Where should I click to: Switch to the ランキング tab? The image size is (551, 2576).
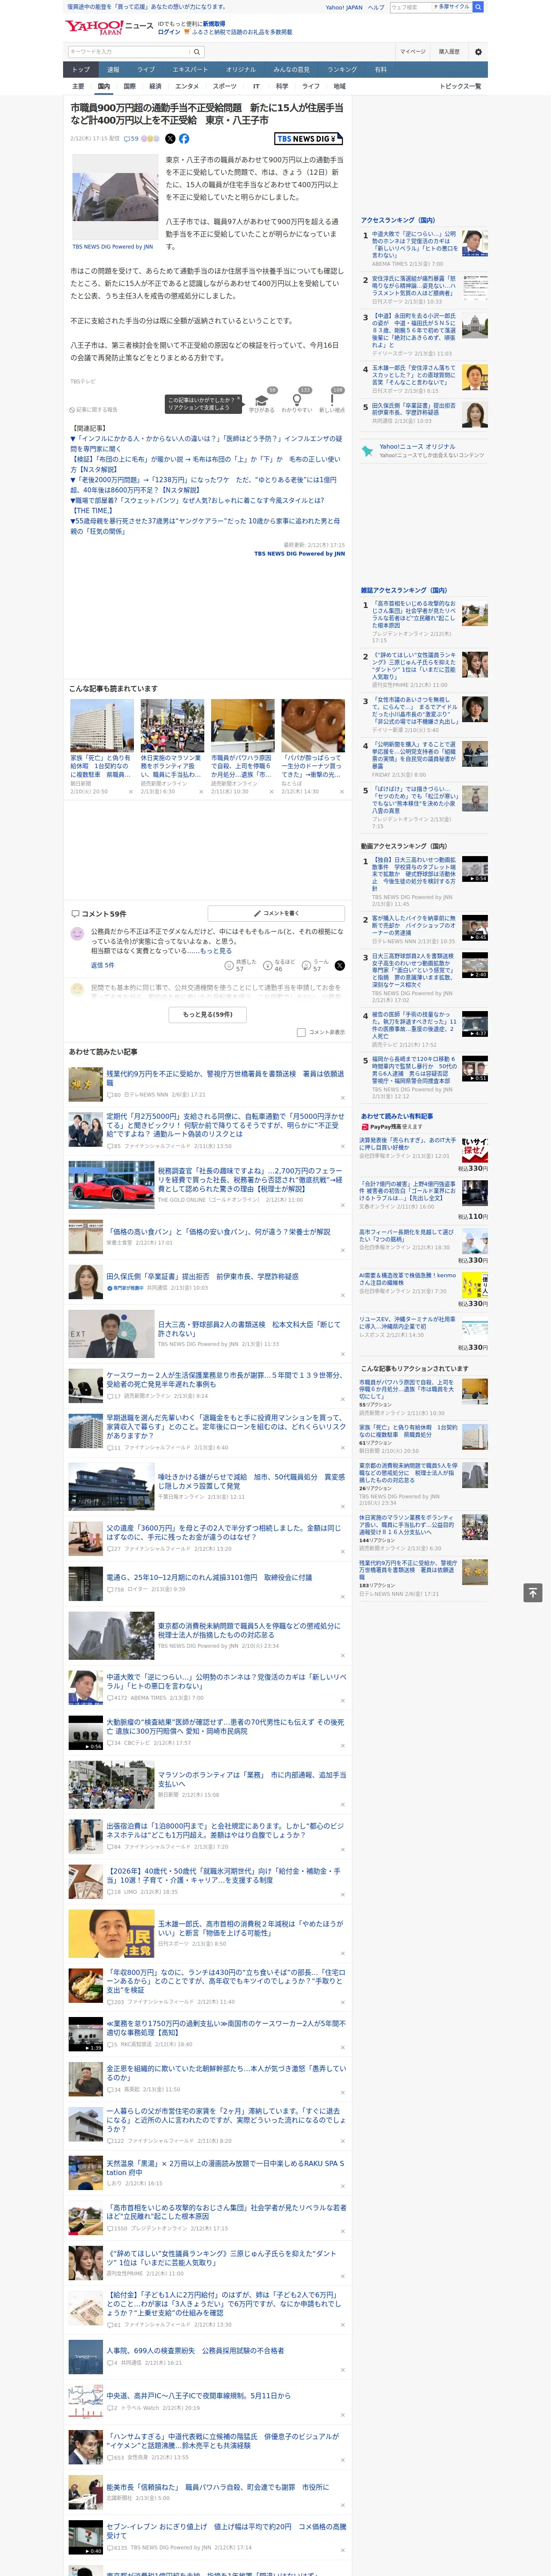click(x=342, y=70)
